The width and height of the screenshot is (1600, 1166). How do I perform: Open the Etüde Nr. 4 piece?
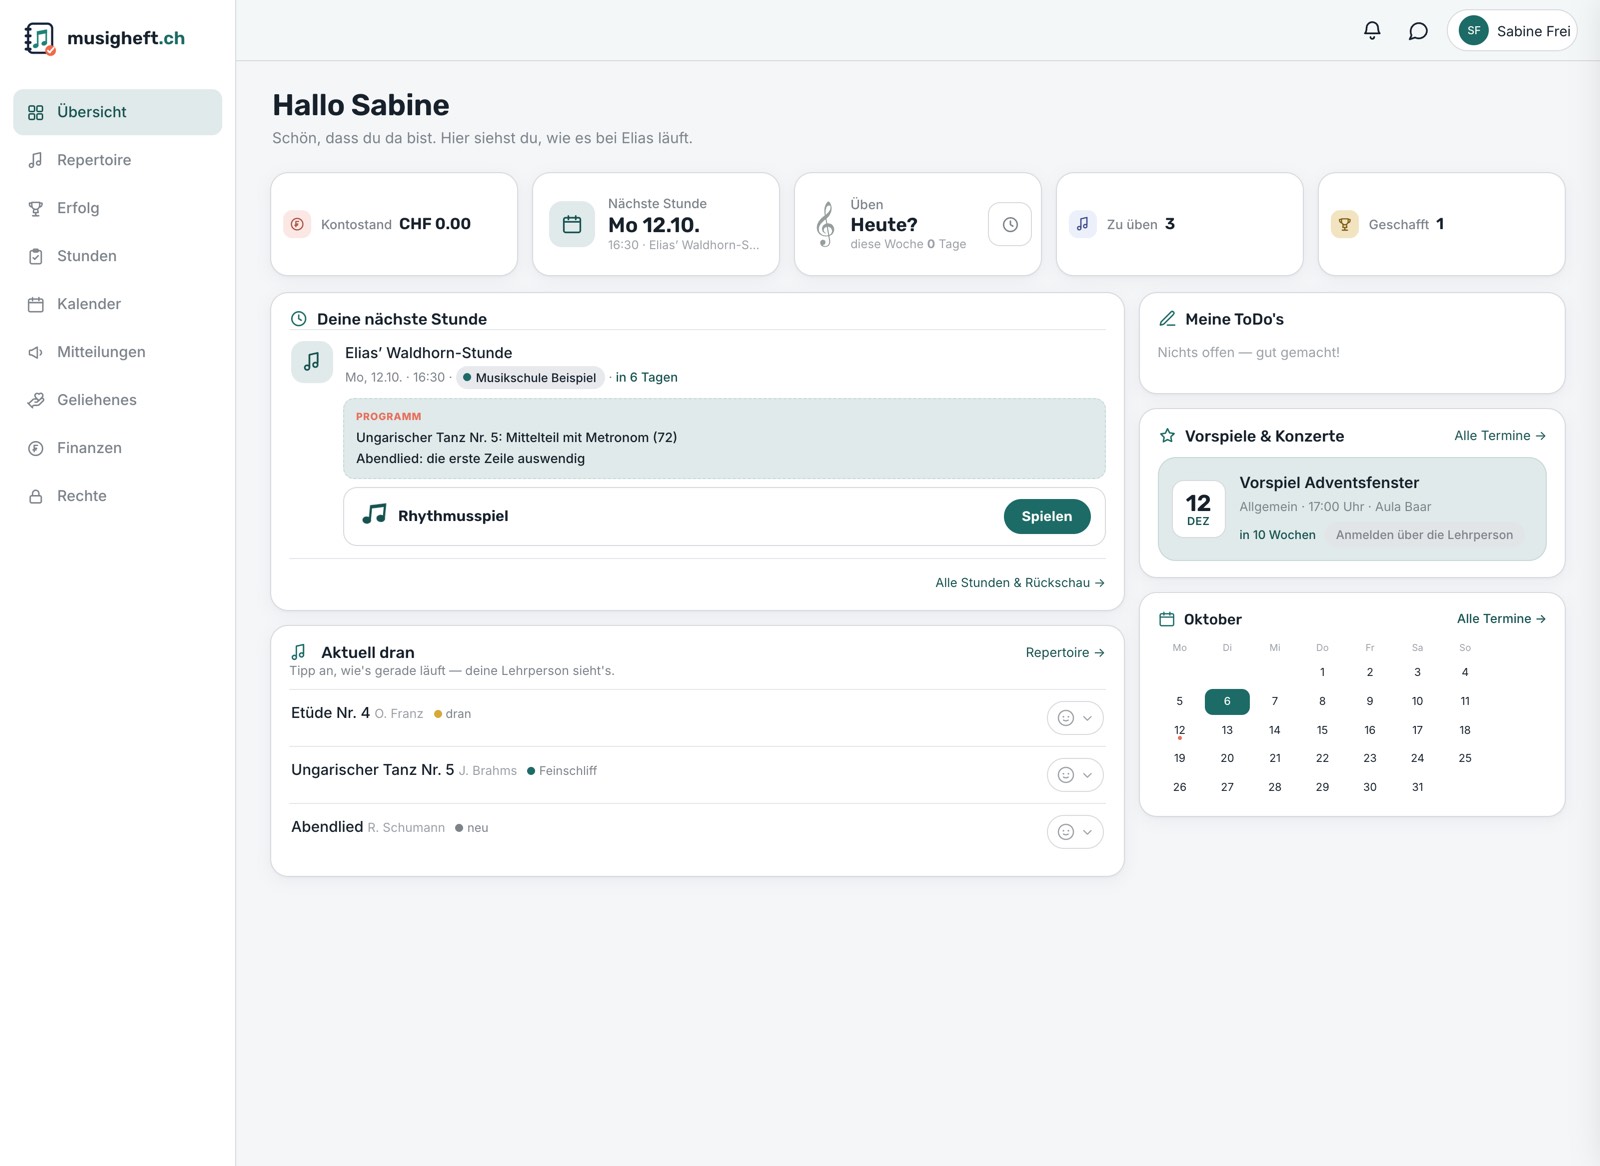point(330,713)
